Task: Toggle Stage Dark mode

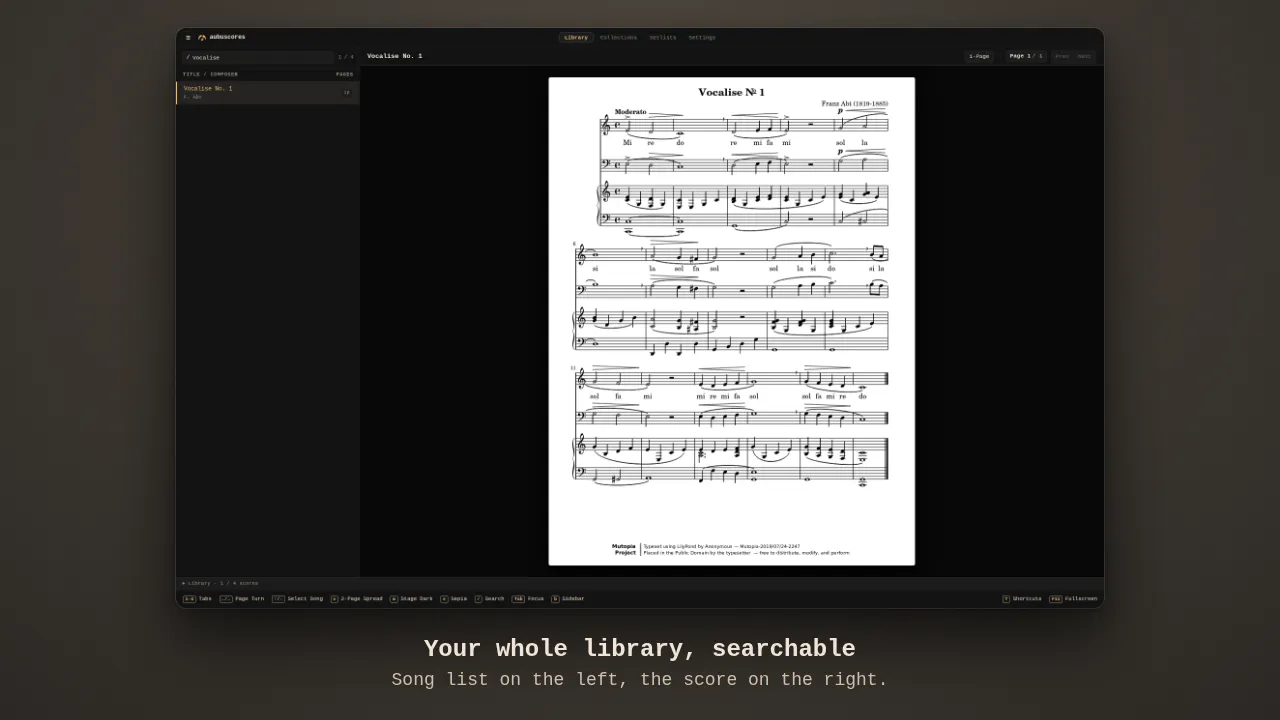Action: (411, 599)
